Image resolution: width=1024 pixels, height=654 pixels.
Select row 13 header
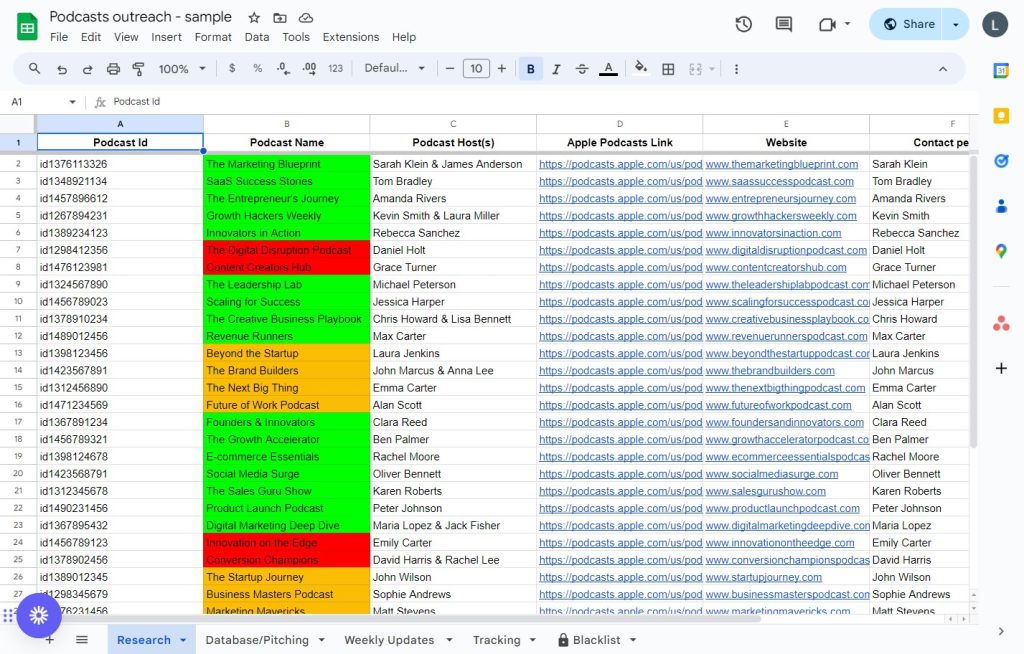click(x=18, y=353)
